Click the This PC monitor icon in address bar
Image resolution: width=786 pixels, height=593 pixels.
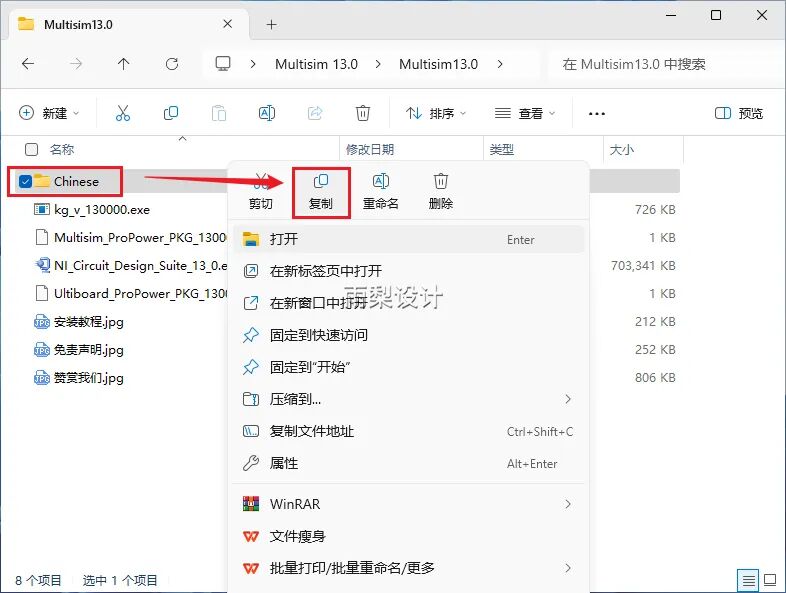(223, 64)
